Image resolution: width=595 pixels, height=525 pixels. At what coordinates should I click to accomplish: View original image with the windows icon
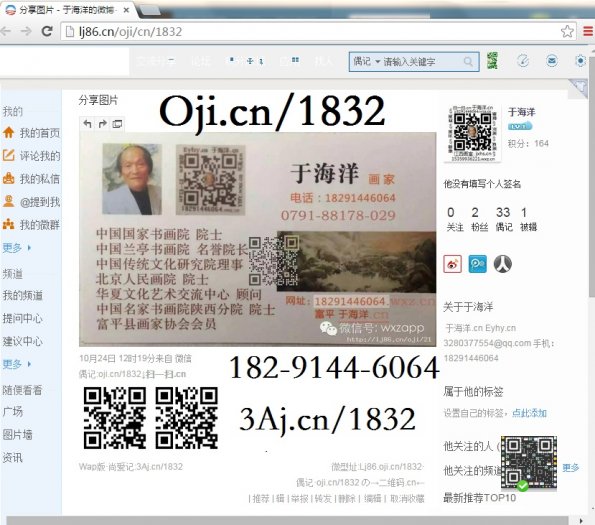click(117, 124)
